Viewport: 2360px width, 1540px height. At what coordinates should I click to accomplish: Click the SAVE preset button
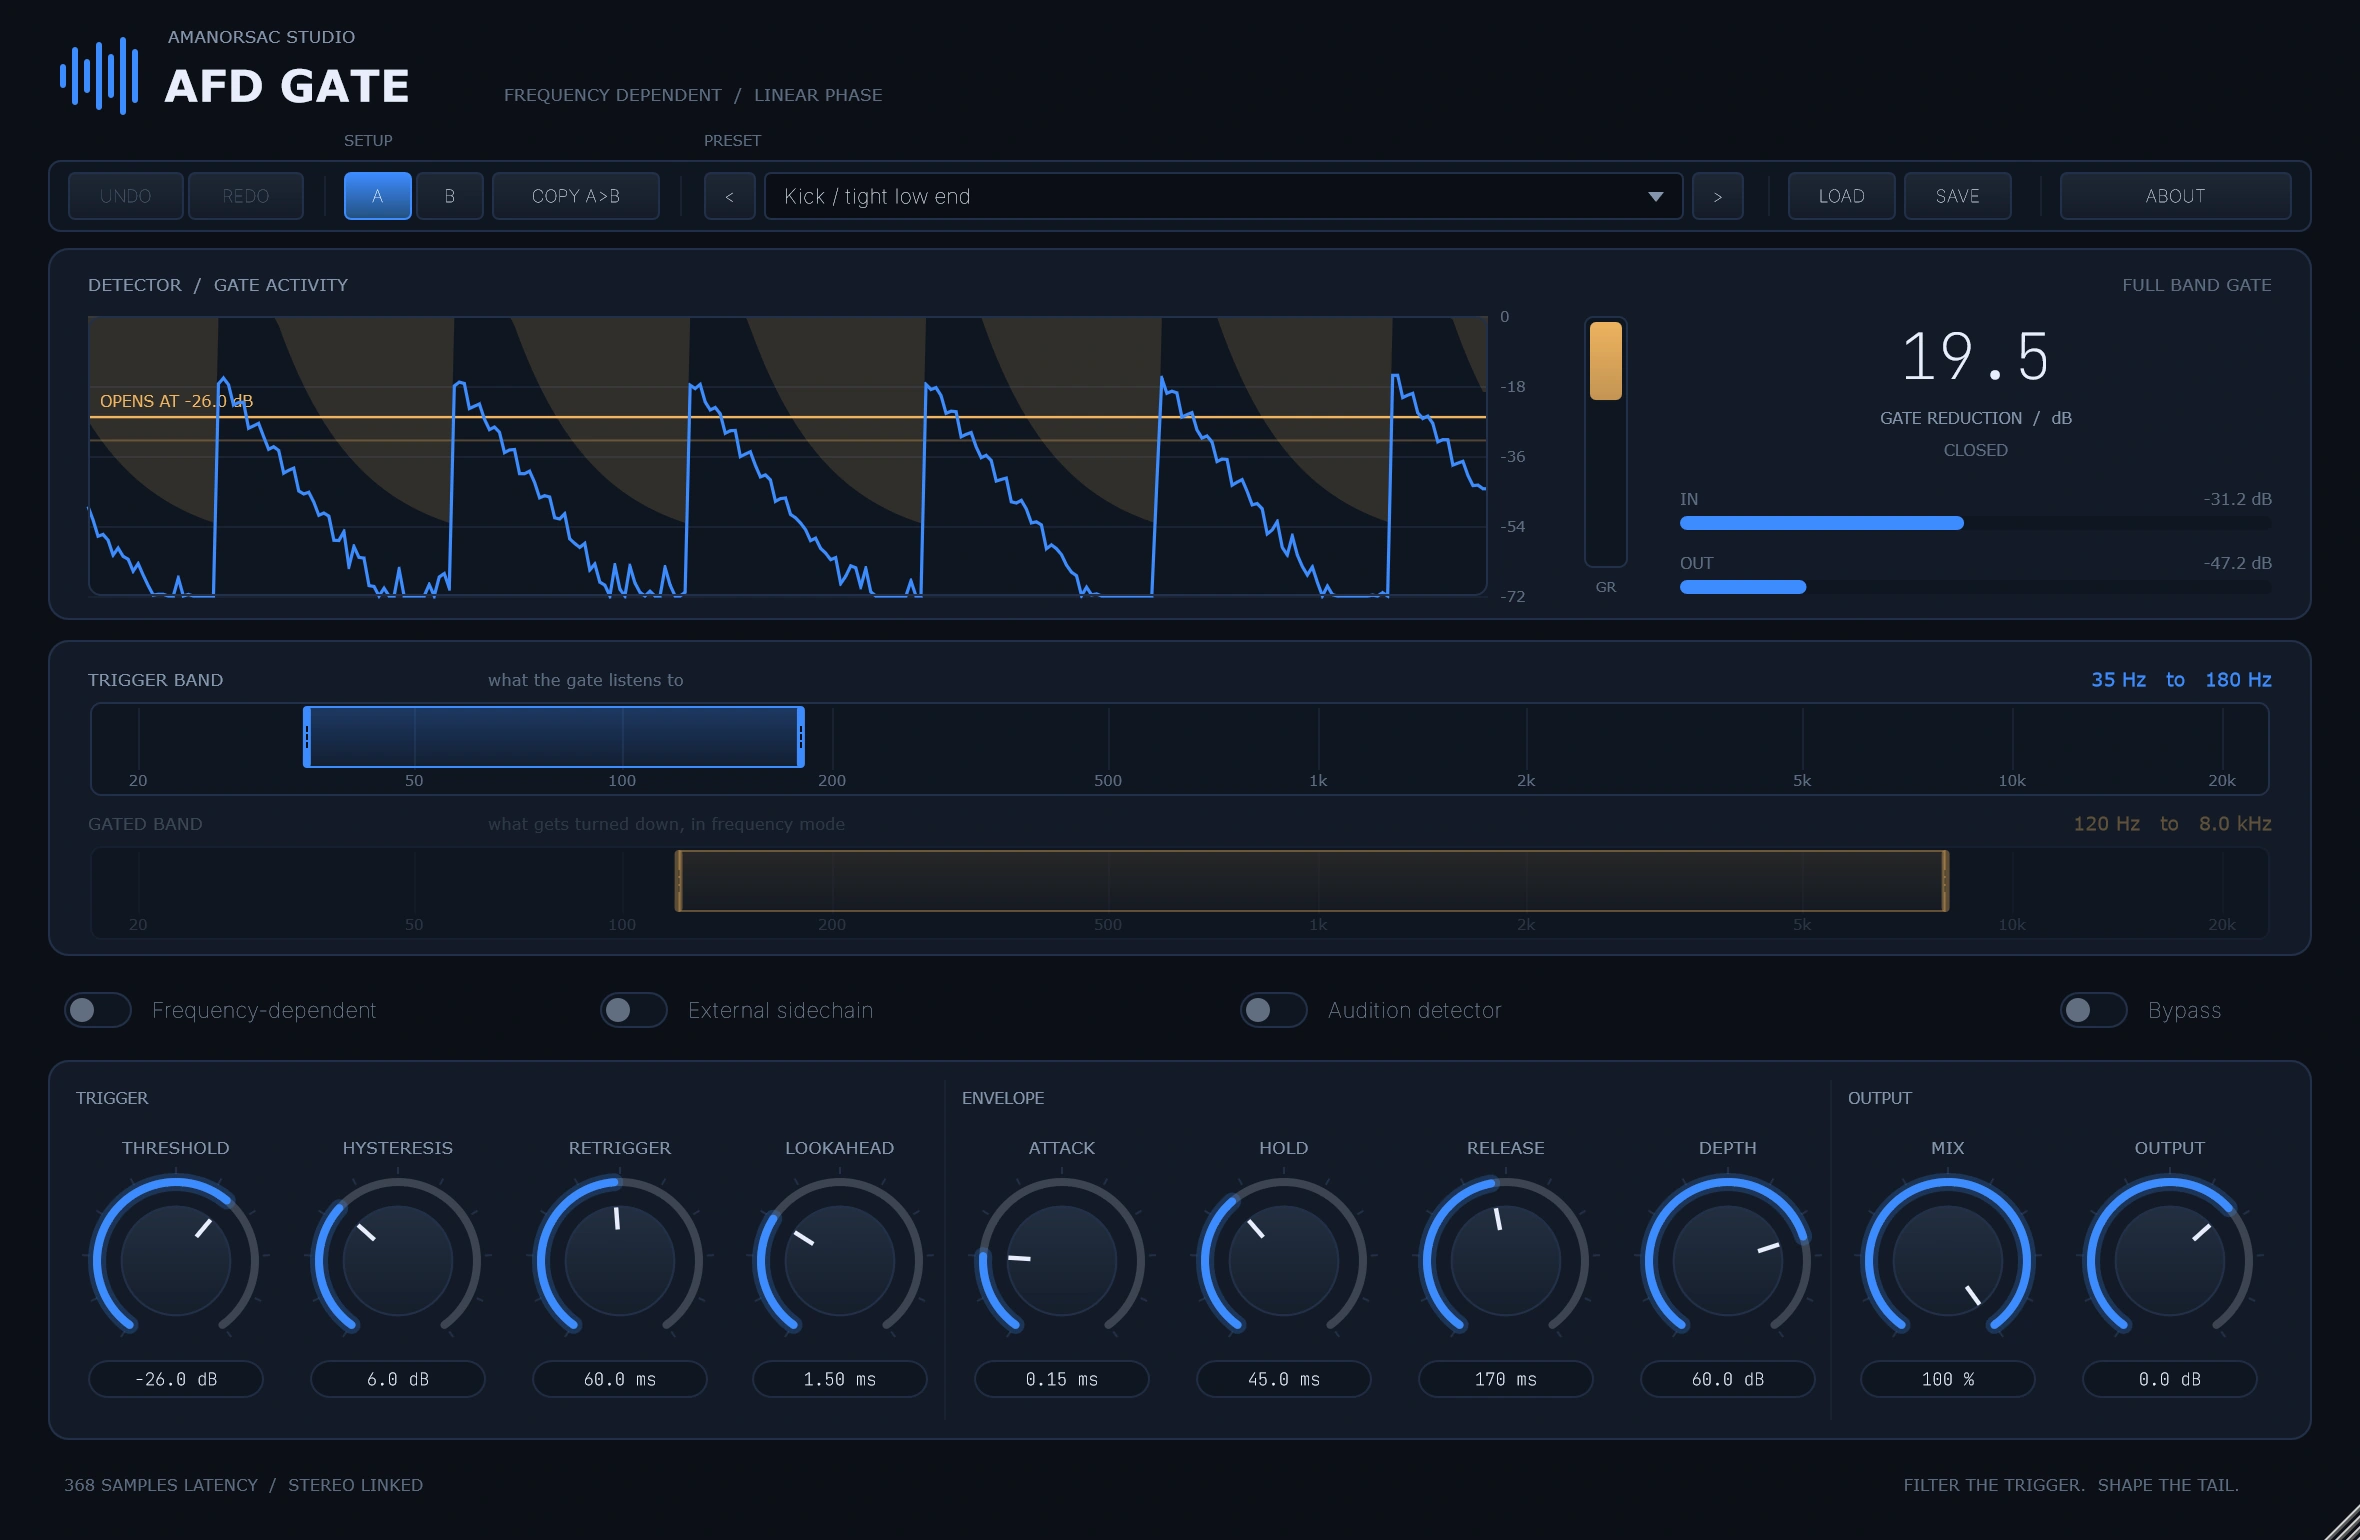1957,196
